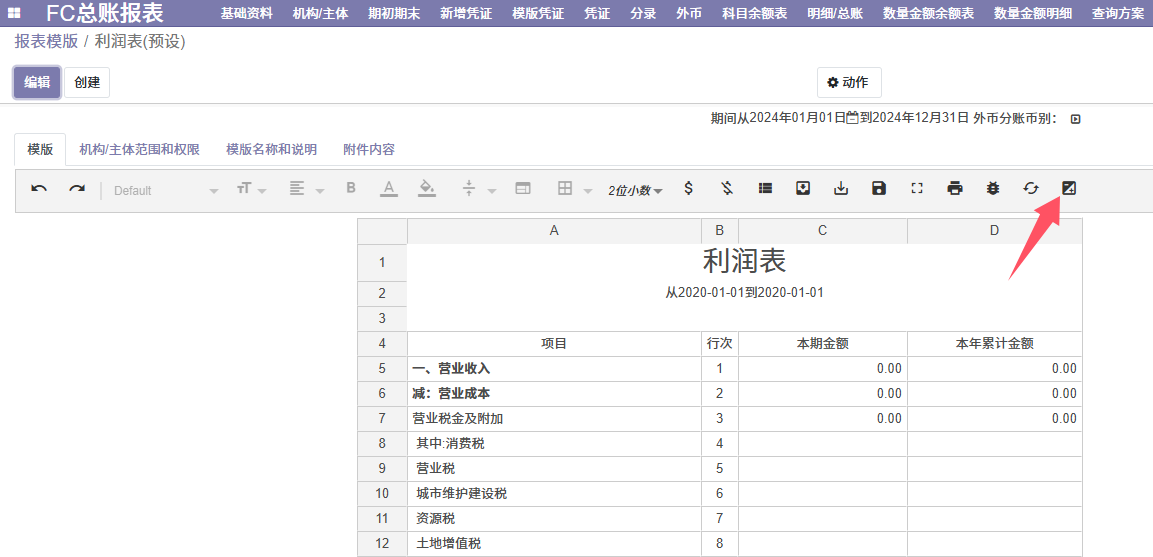Open the text alignment dropdown
This screenshot has height=557, width=1153.
coord(306,189)
